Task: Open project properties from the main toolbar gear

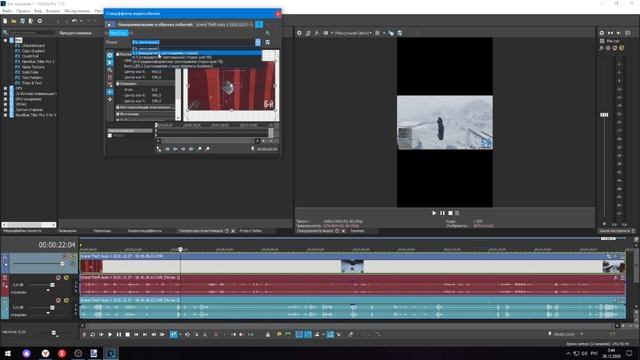Action: [40, 21]
